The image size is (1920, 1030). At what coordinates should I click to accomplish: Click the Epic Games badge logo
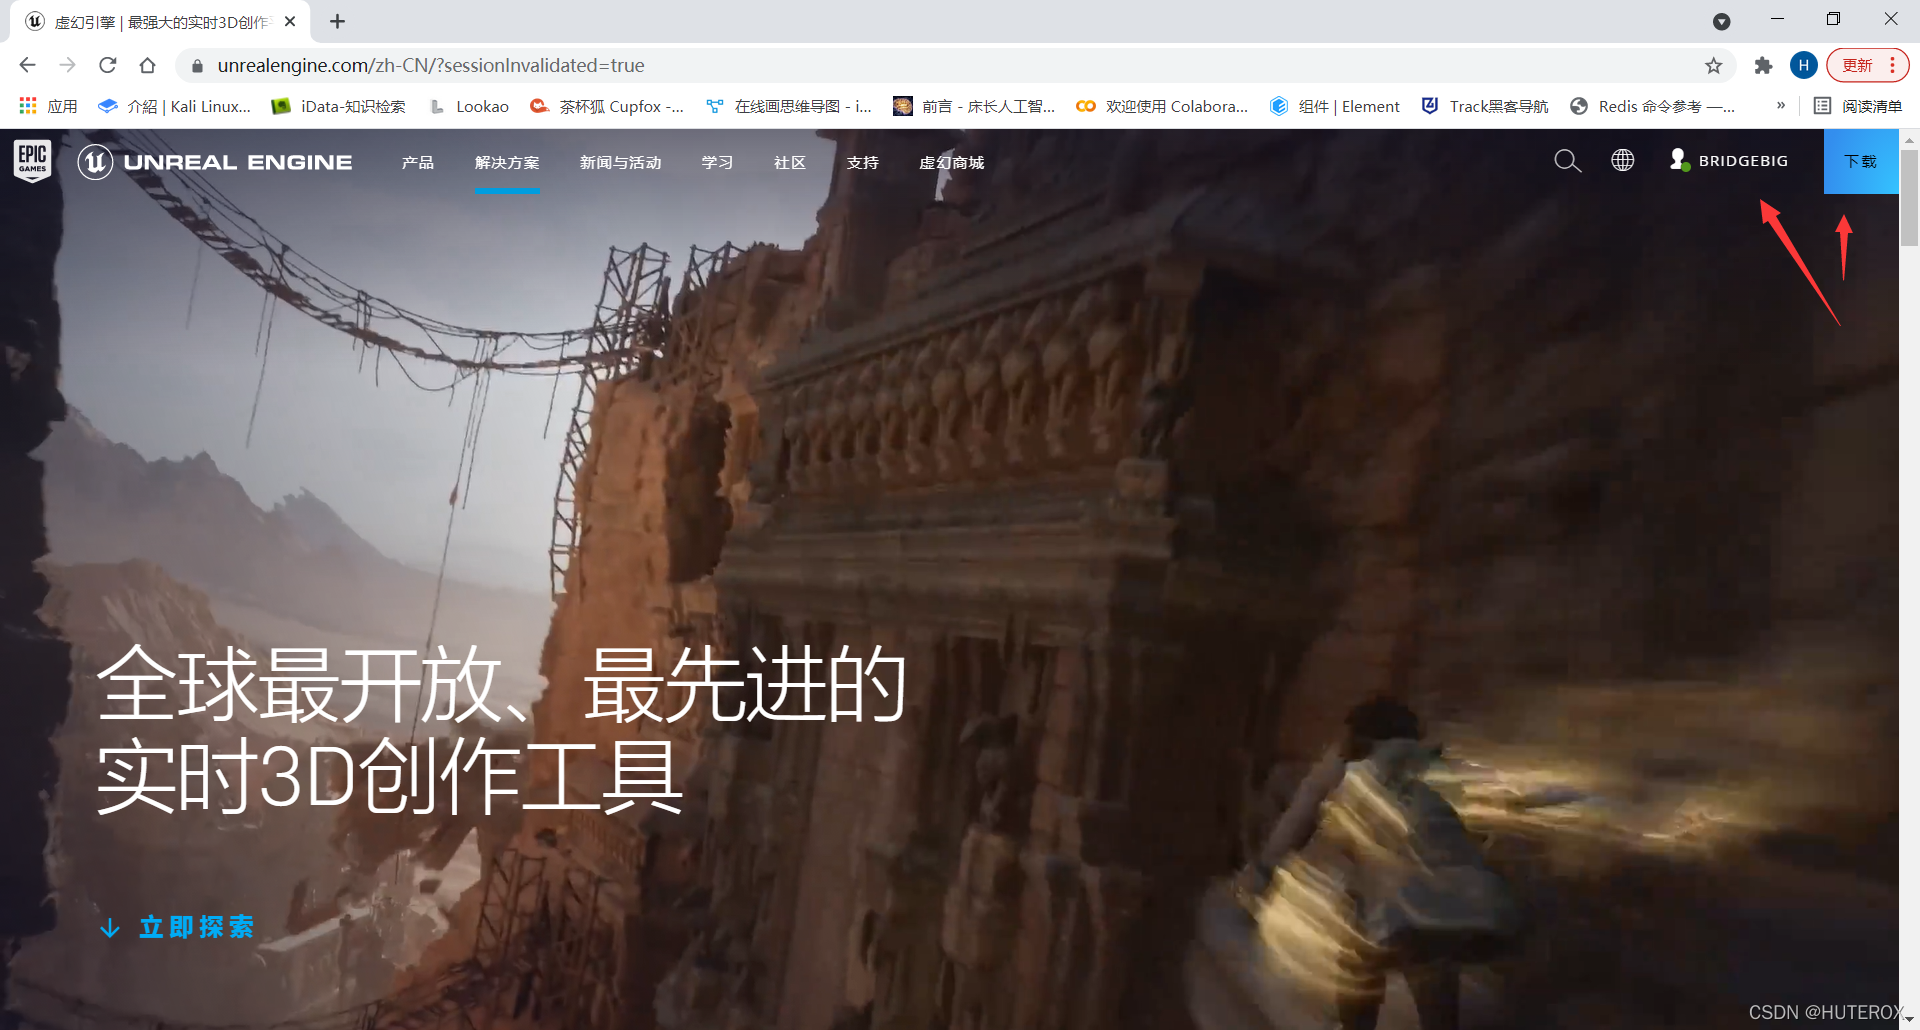[30, 161]
